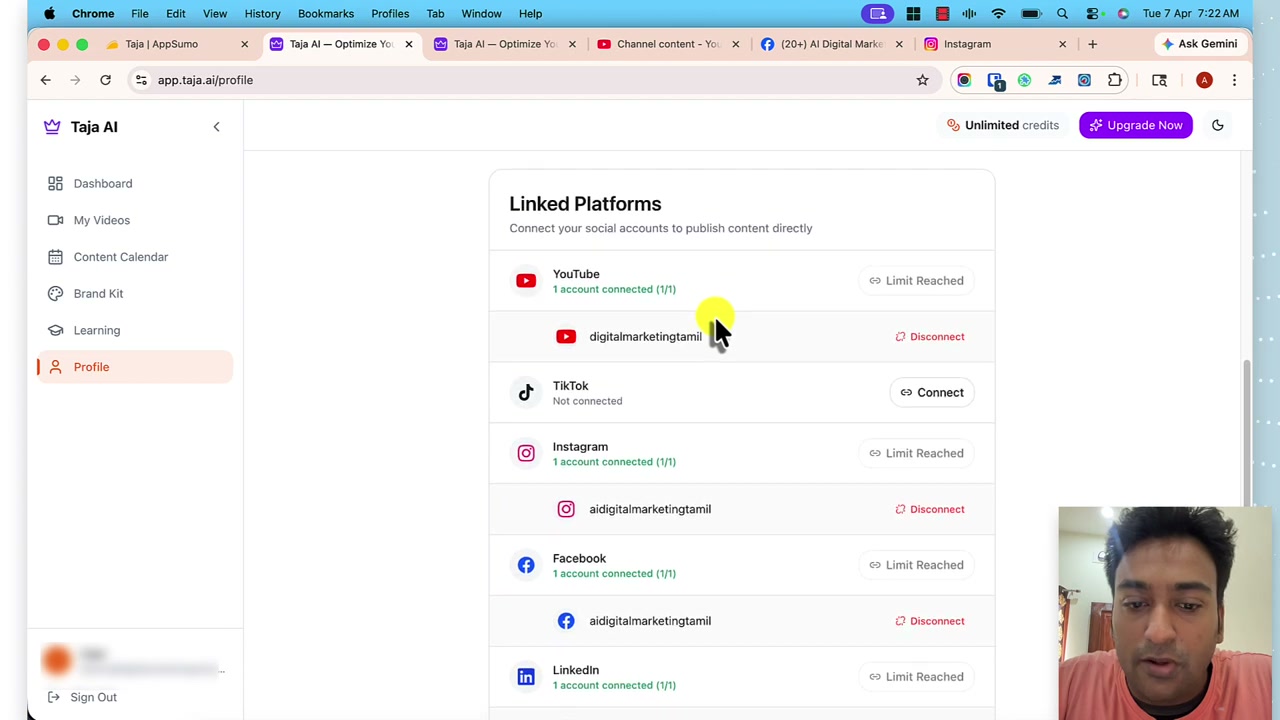This screenshot has height=720, width=1280.
Task: Switch to the Channel content YouTube tab
Action: coord(668,44)
